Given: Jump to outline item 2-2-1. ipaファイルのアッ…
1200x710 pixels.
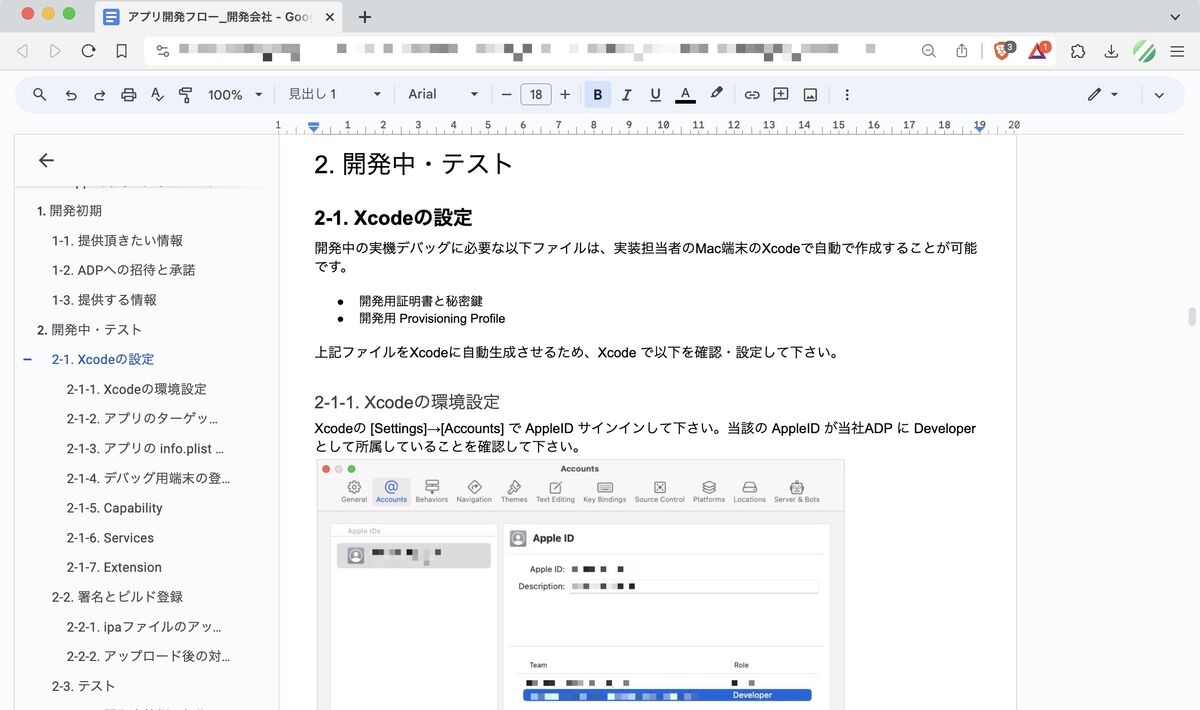Looking at the screenshot, I should tap(144, 627).
